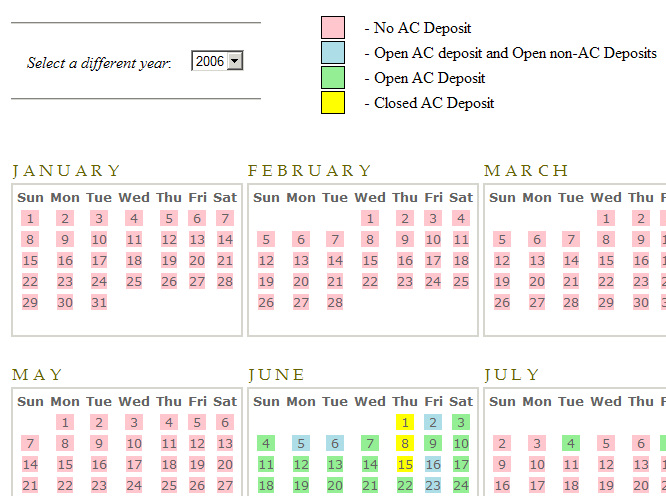Viewport: 666px width, 496px height.
Task: Open green June 9 date cell
Action: [x=433, y=444]
